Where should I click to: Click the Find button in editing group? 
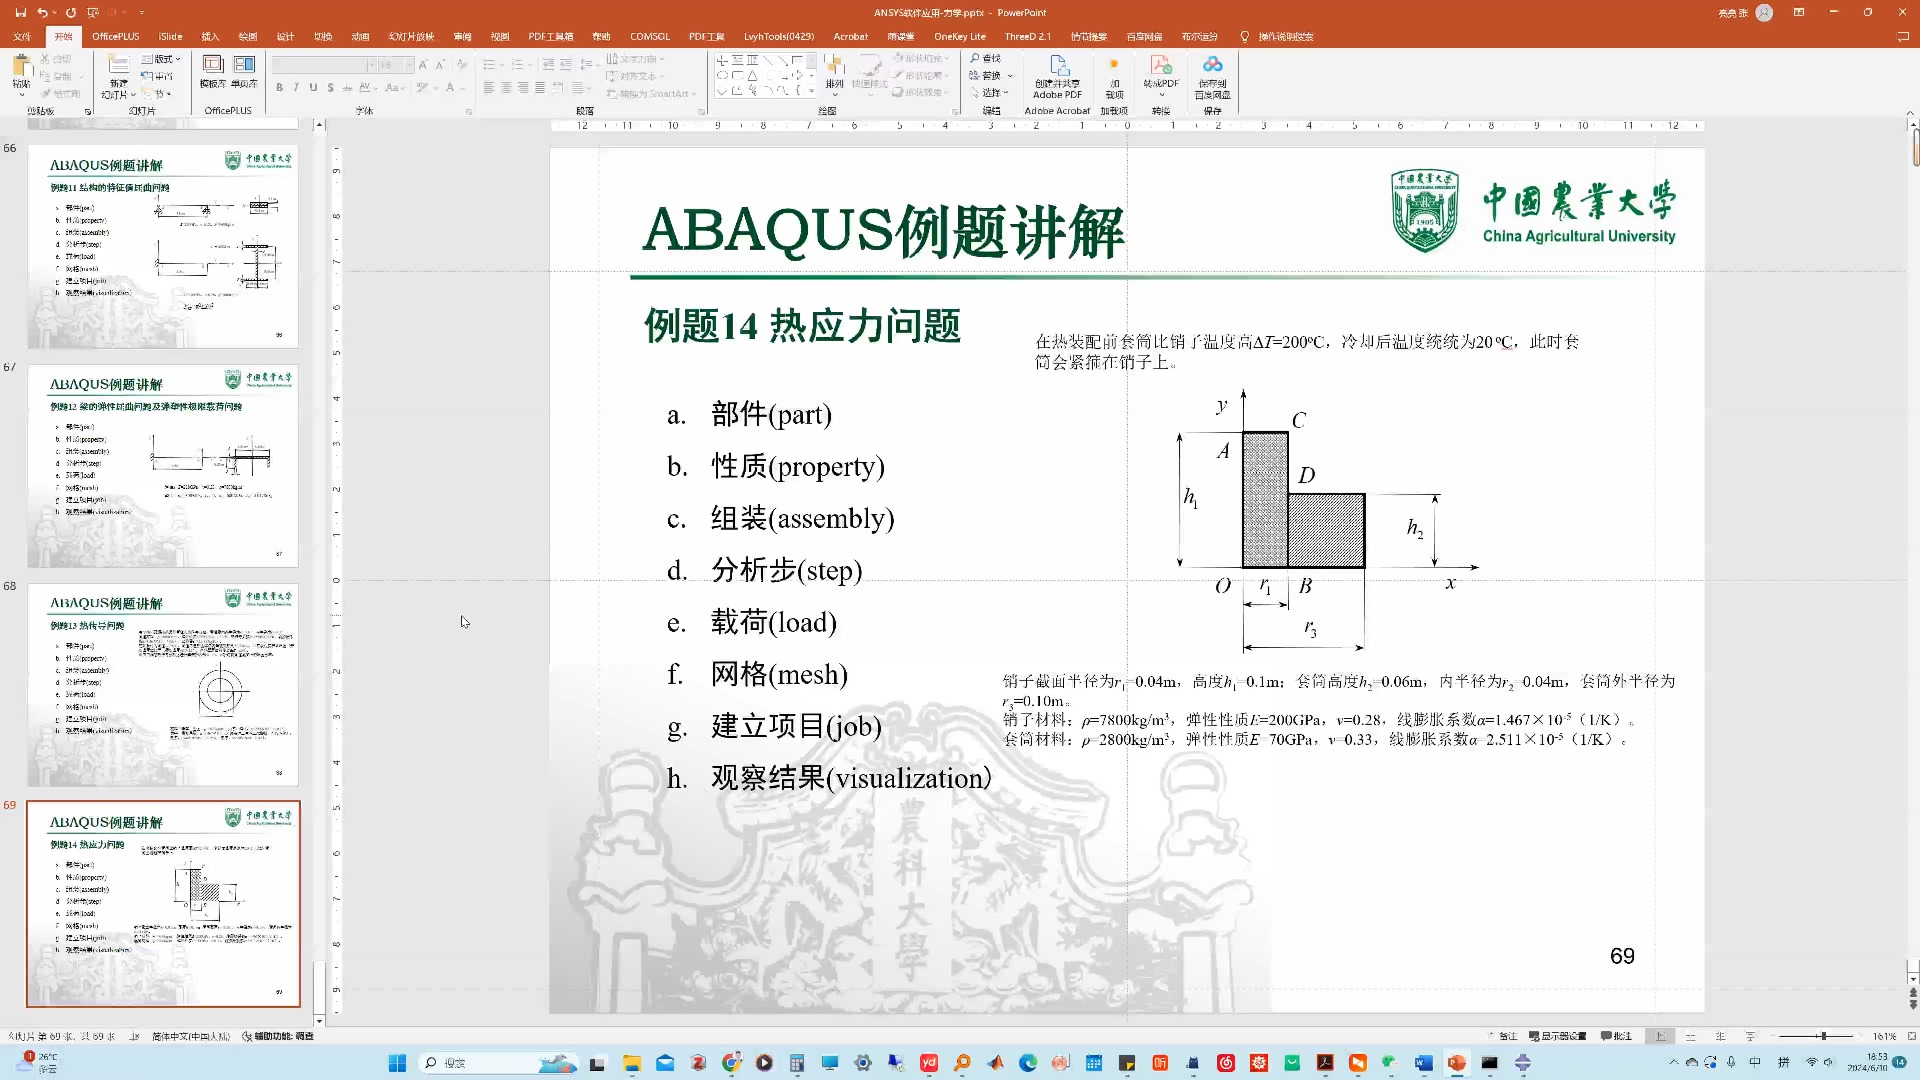pyautogui.click(x=986, y=59)
